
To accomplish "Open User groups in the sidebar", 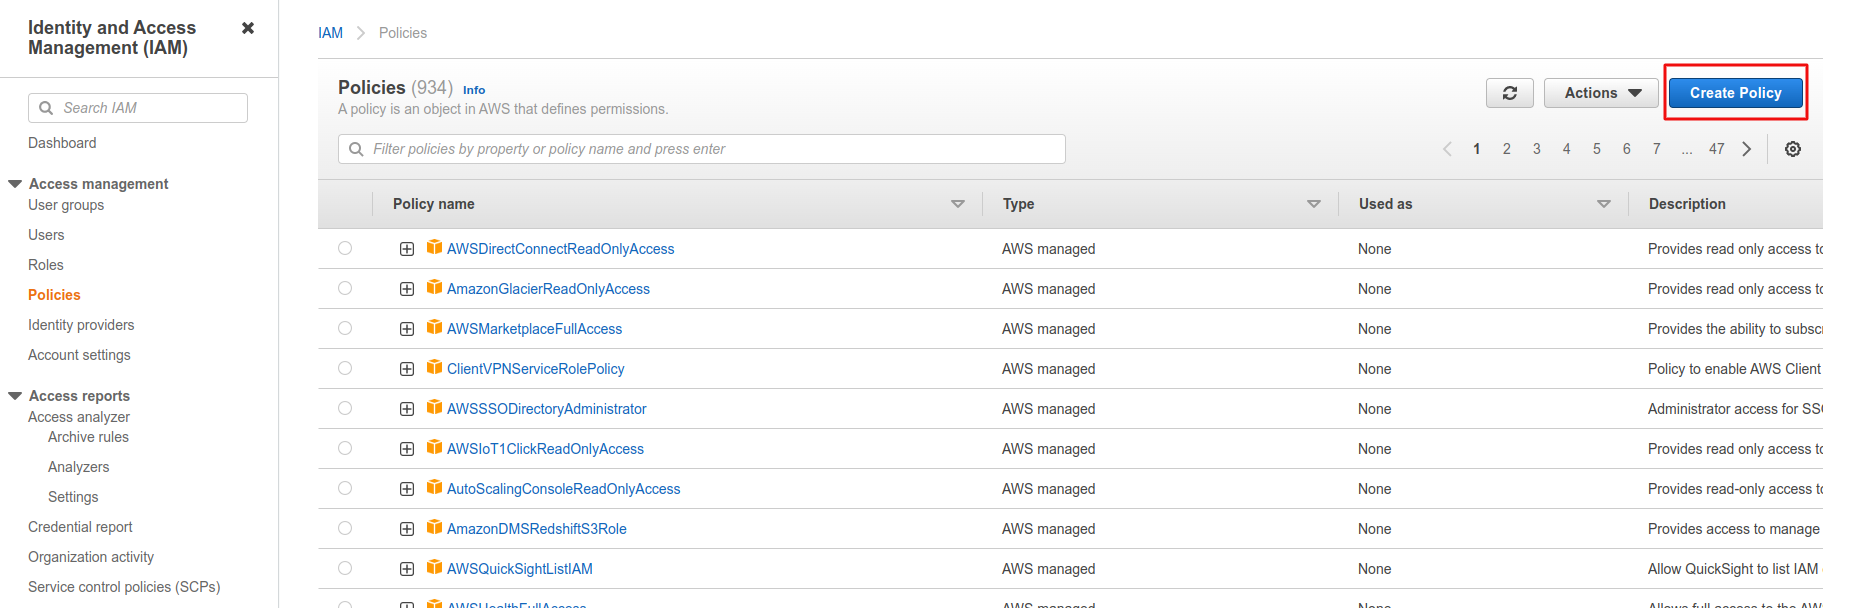I will click(66, 205).
